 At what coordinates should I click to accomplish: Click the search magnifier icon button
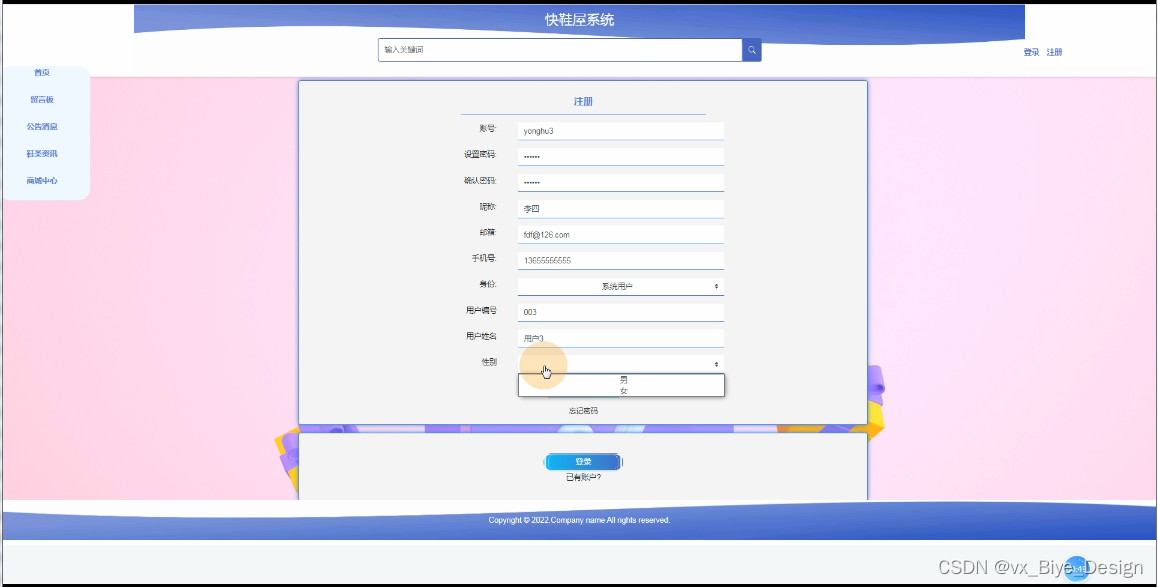752,50
